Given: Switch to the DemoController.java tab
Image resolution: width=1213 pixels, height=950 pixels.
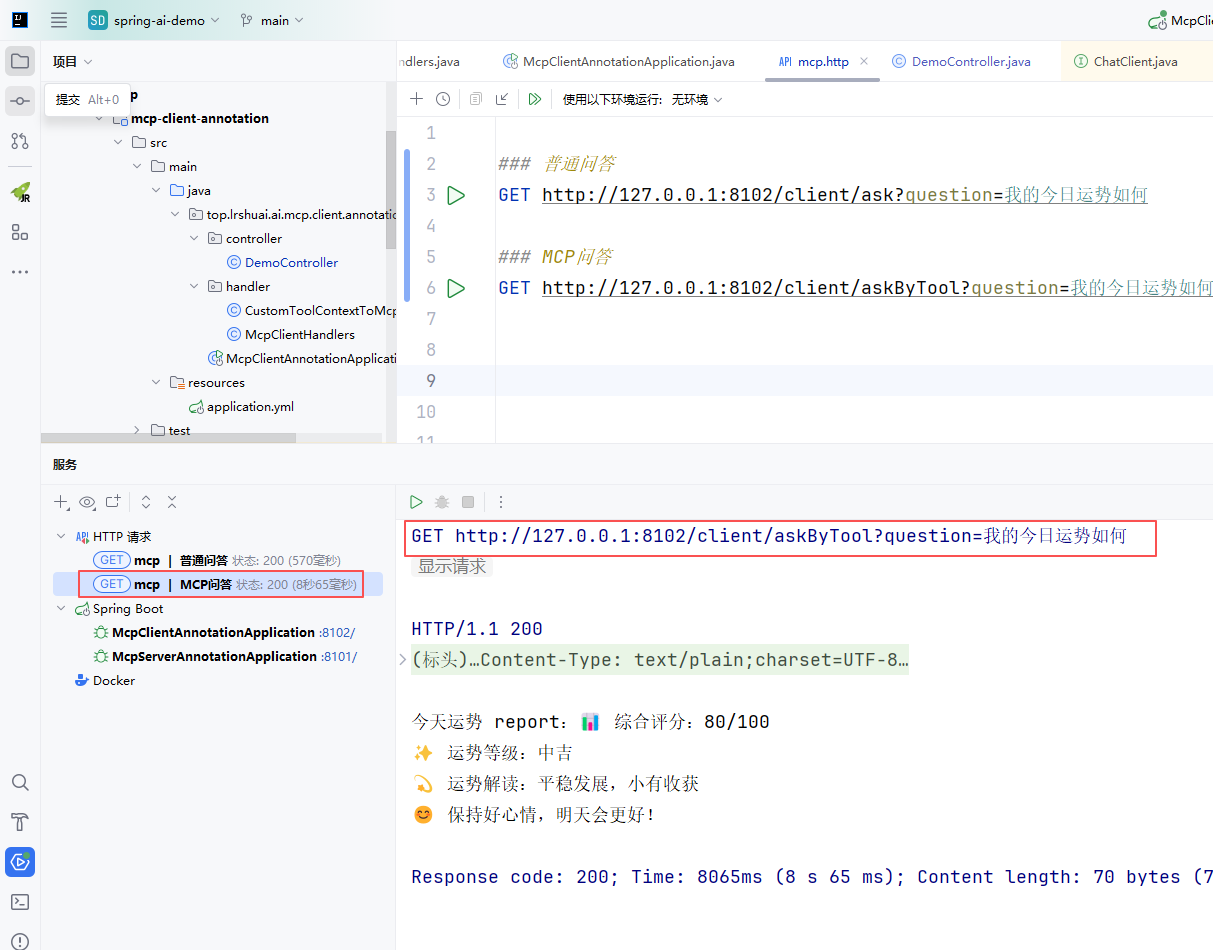Looking at the screenshot, I should [970, 62].
